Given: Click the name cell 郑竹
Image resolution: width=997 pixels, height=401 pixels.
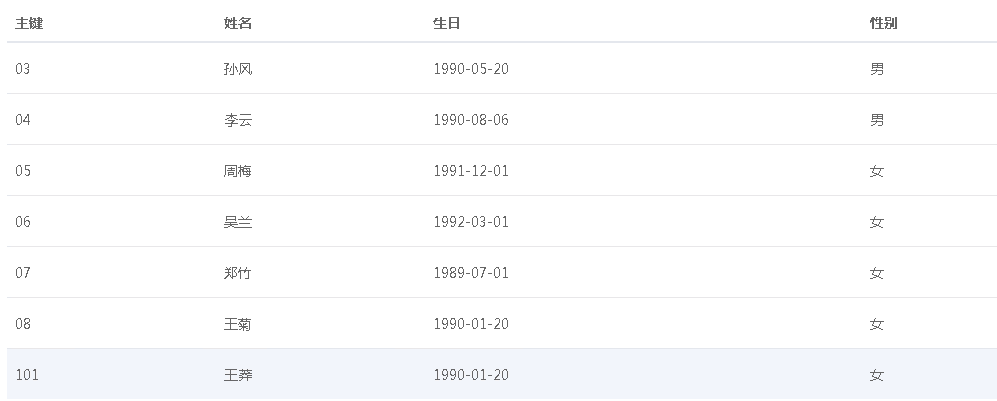Looking at the screenshot, I should pos(238,273).
